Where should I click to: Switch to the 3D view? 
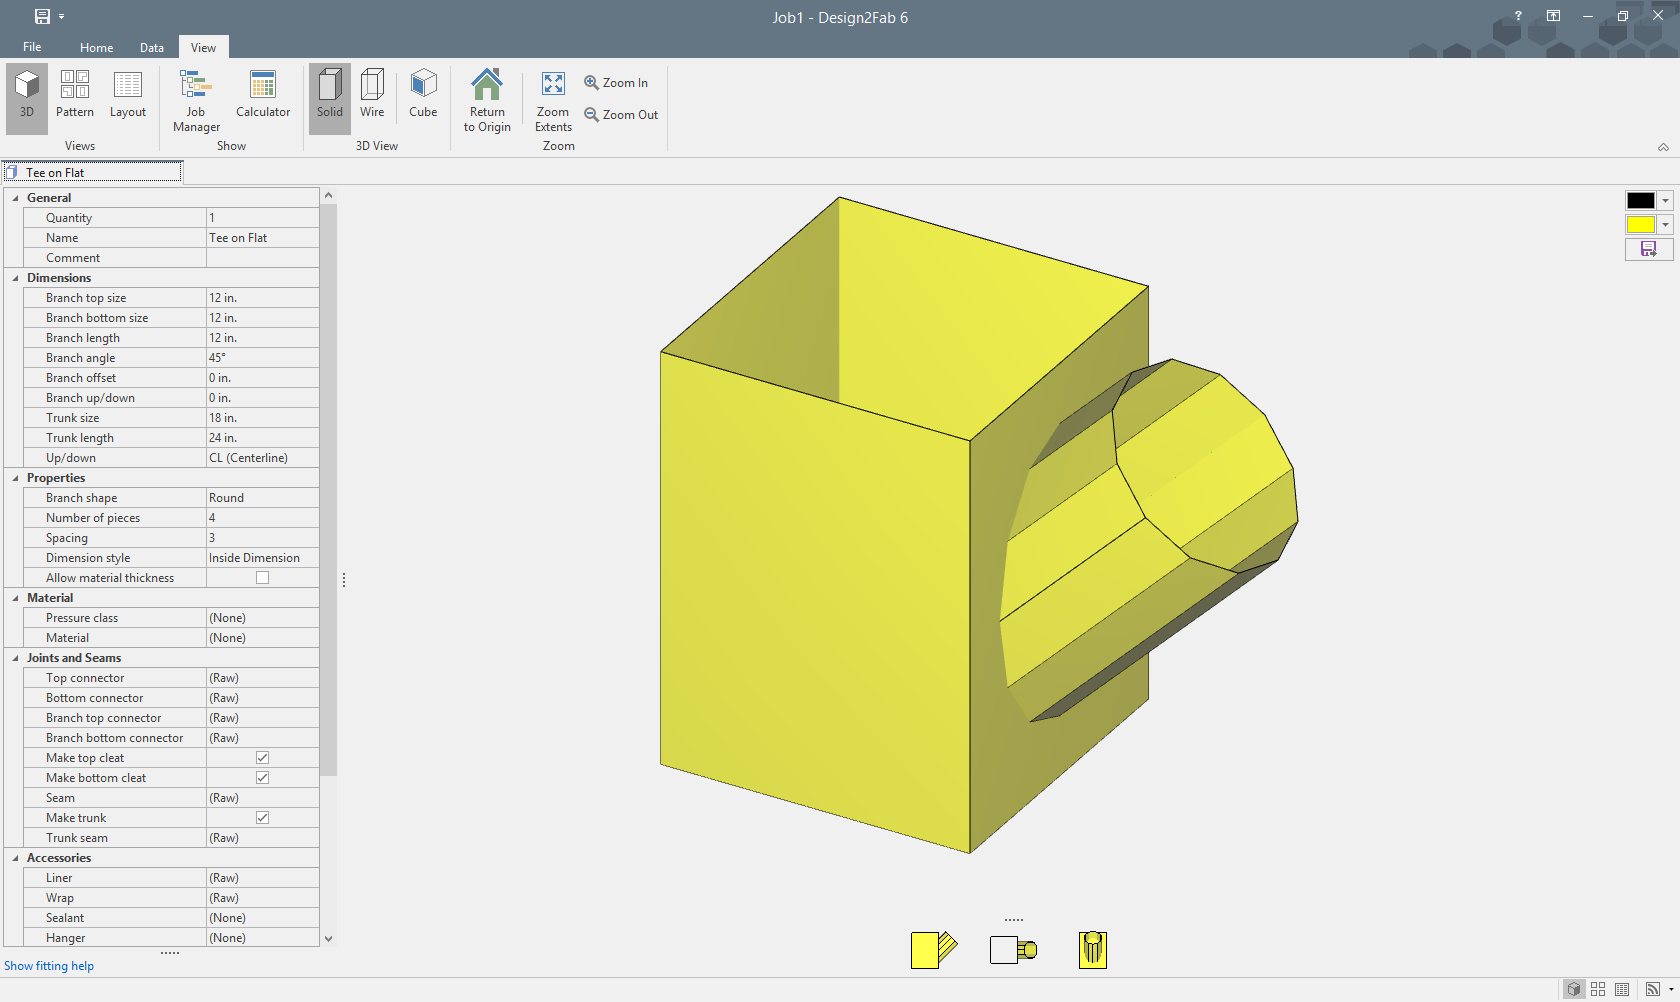coord(27,98)
